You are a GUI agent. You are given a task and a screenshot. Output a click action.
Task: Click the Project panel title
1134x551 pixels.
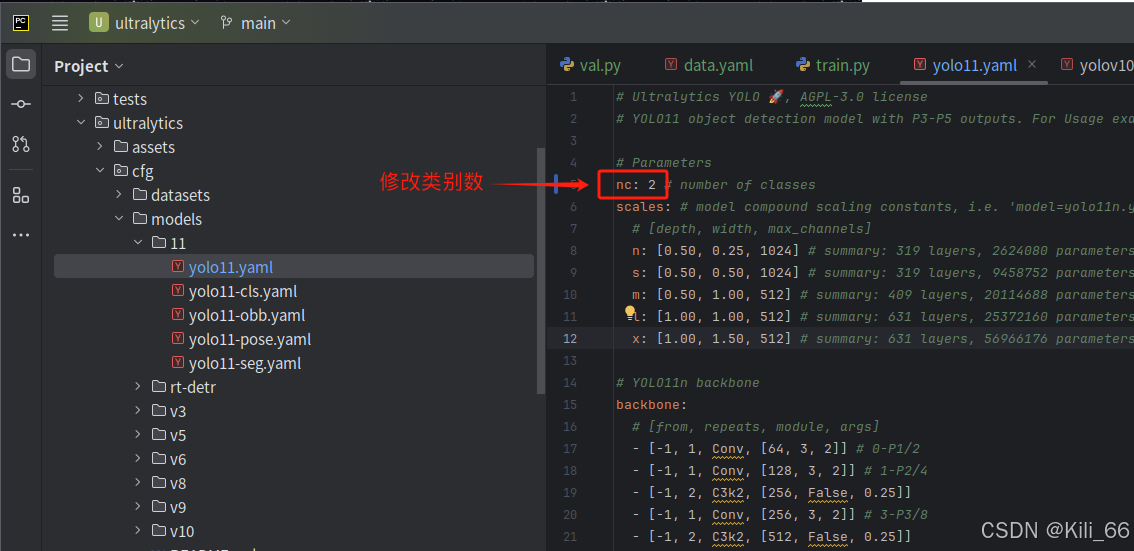(81, 67)
